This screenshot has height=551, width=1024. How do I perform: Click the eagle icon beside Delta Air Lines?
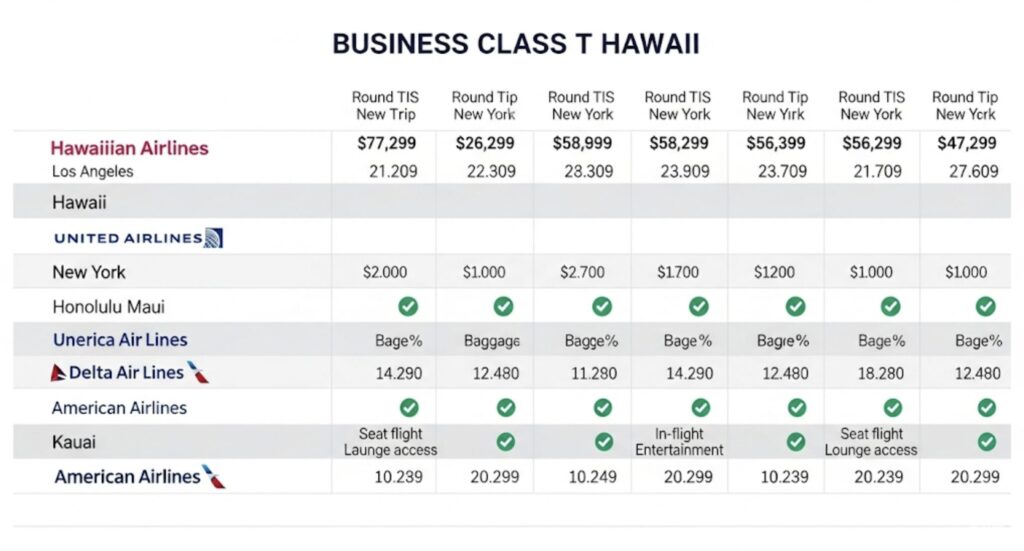[198, 372]
